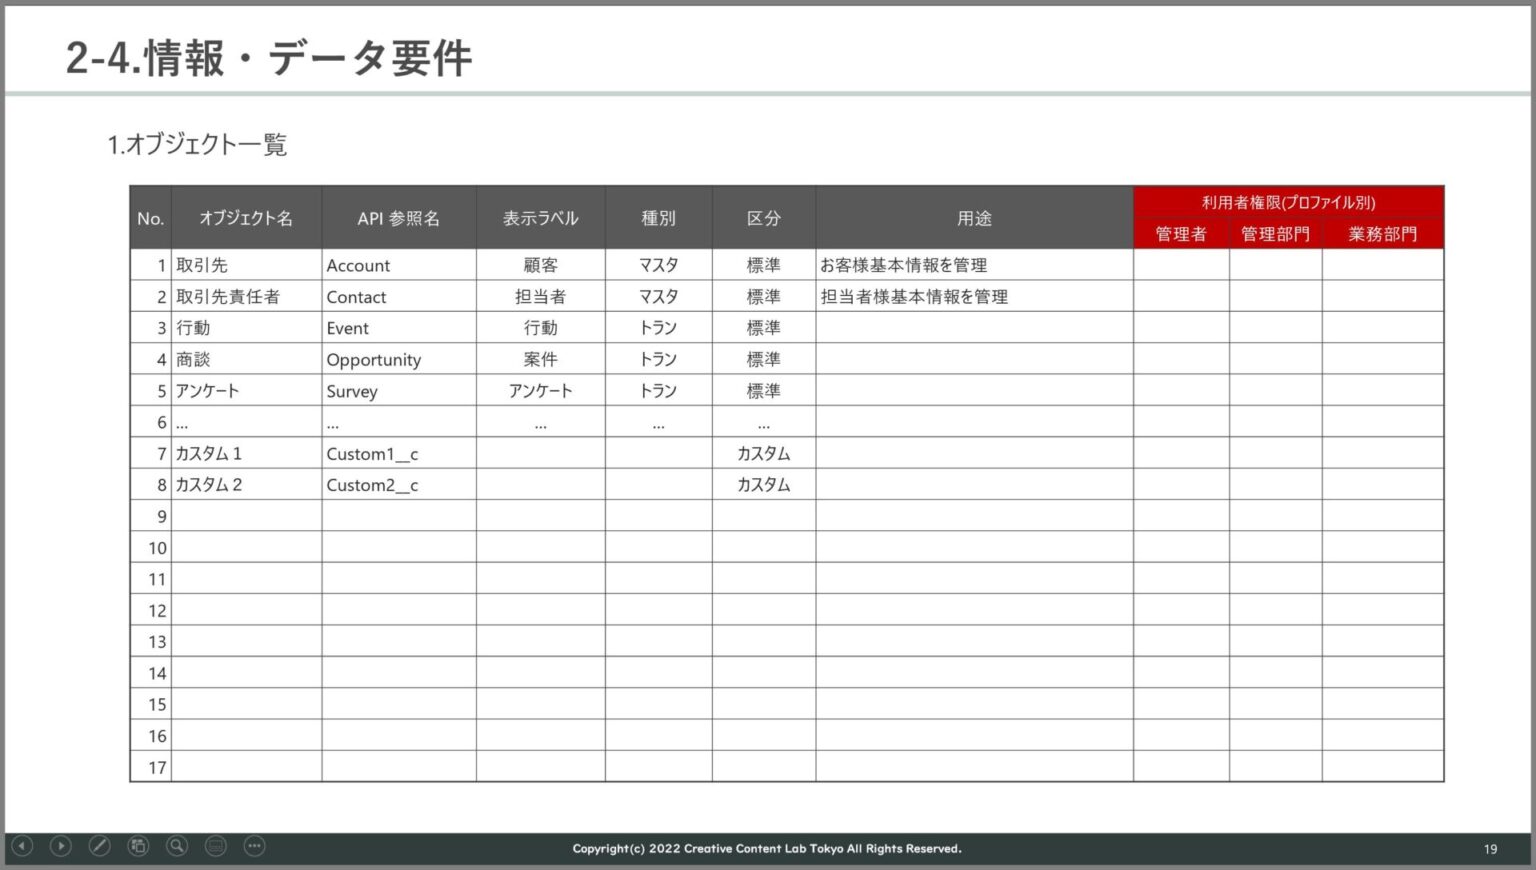Toggle subtitles in the slideshow
Image resolution: width=1536 pixels, height=870 pixels.
pyautogui.click(x=216, y=846)
